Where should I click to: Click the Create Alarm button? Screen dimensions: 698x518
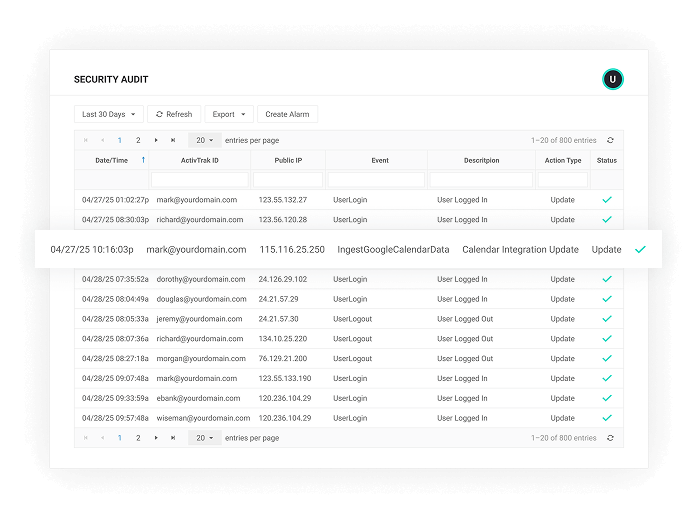287,114
